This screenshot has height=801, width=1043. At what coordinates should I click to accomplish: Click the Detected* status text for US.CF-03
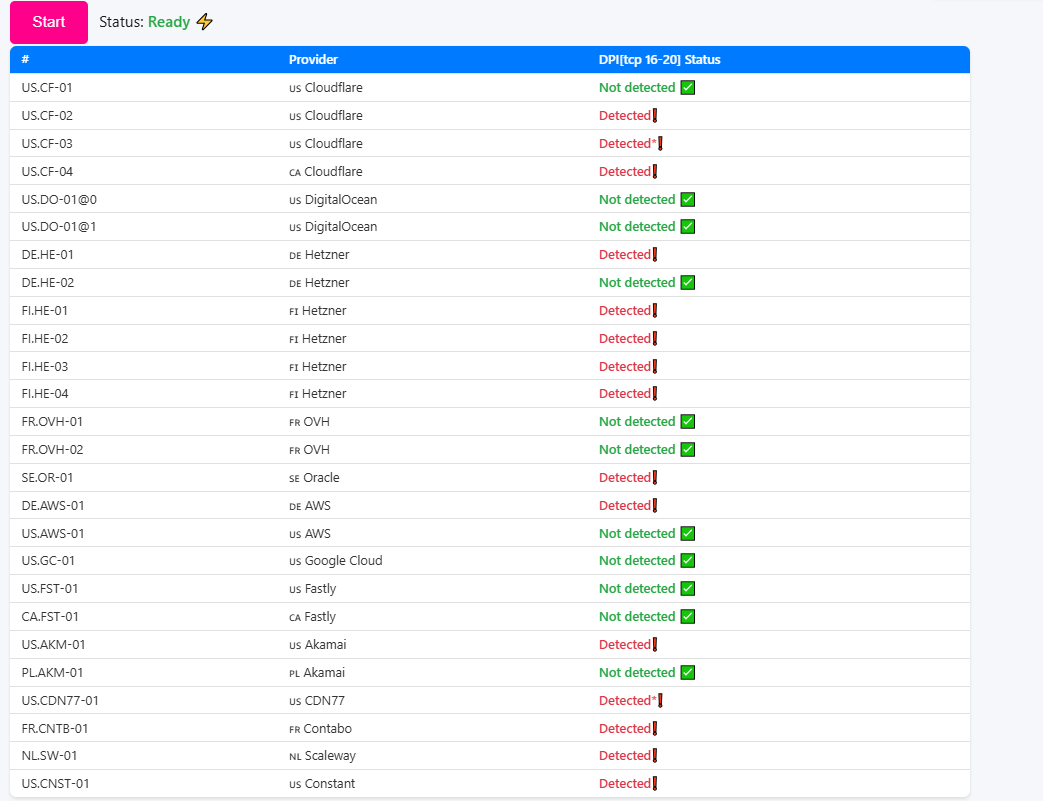(x=627, y=144)
